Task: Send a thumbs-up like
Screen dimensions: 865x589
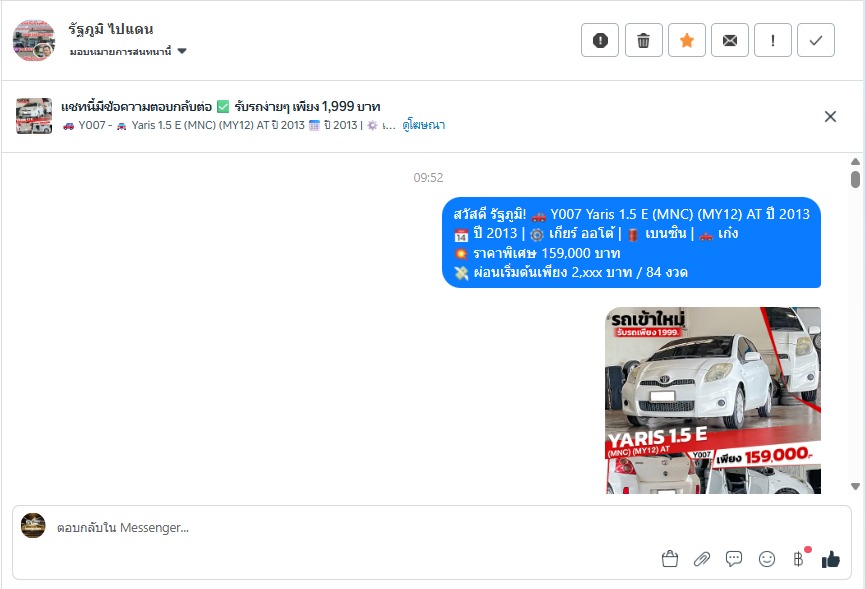Action: [831, 559]
